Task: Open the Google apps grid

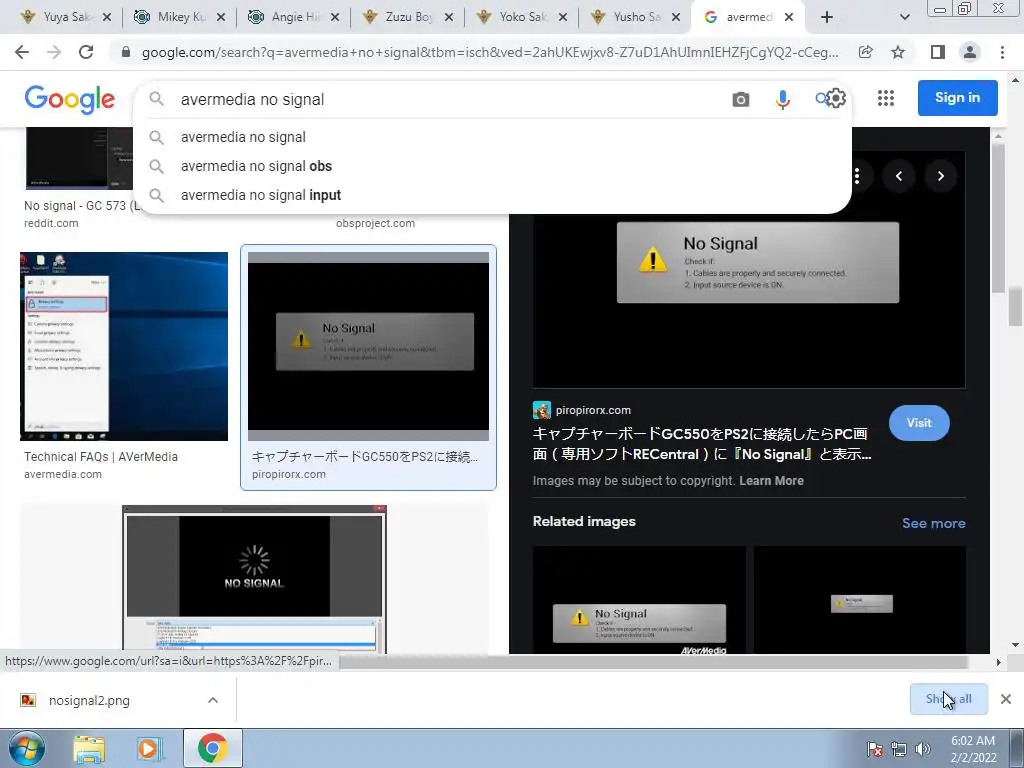Action: 886,98
